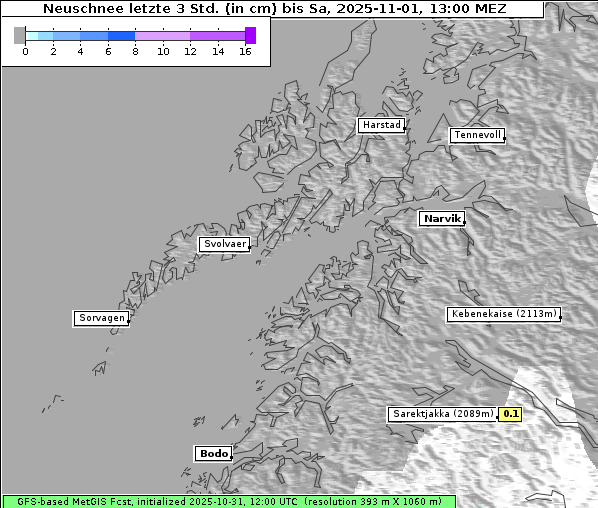Select the Svolvaer location label
The width and height of the screenshot is (598, 508).
[x=225, y=244]
